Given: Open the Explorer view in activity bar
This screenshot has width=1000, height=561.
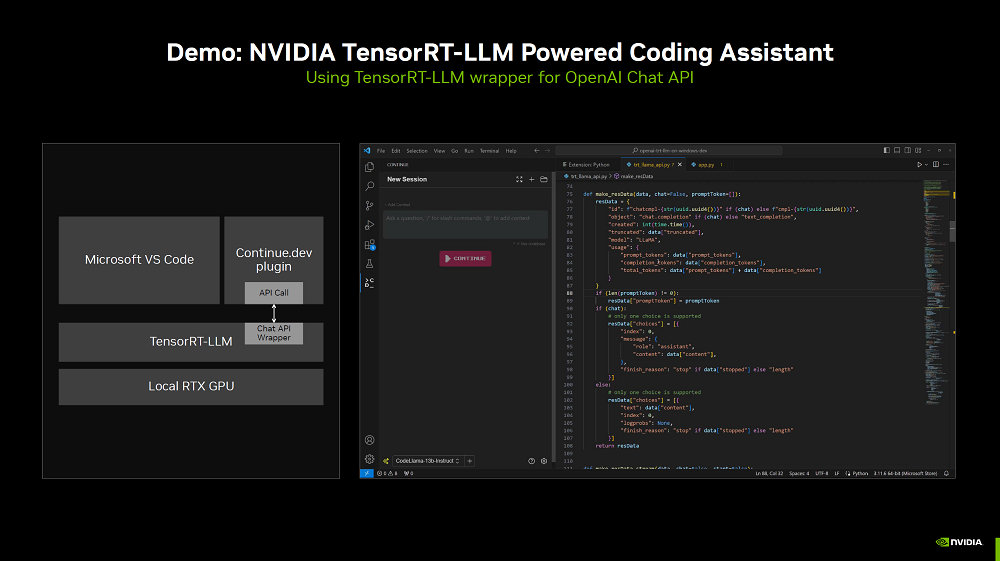Looking at the screenshot, I should click(x=369, y=167).
